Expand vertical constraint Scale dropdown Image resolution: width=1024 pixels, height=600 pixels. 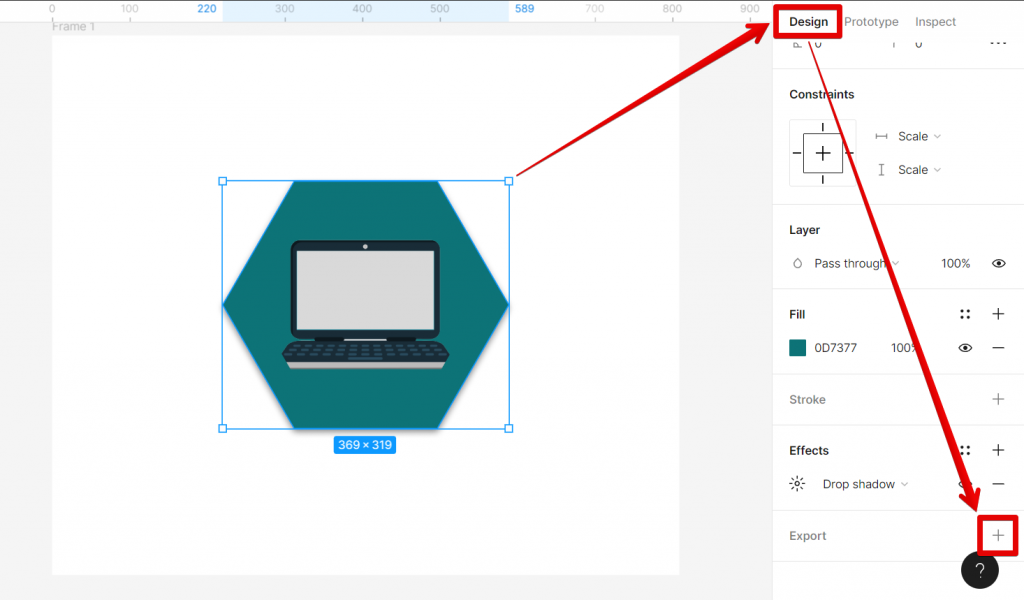click(x=918, y=170)
